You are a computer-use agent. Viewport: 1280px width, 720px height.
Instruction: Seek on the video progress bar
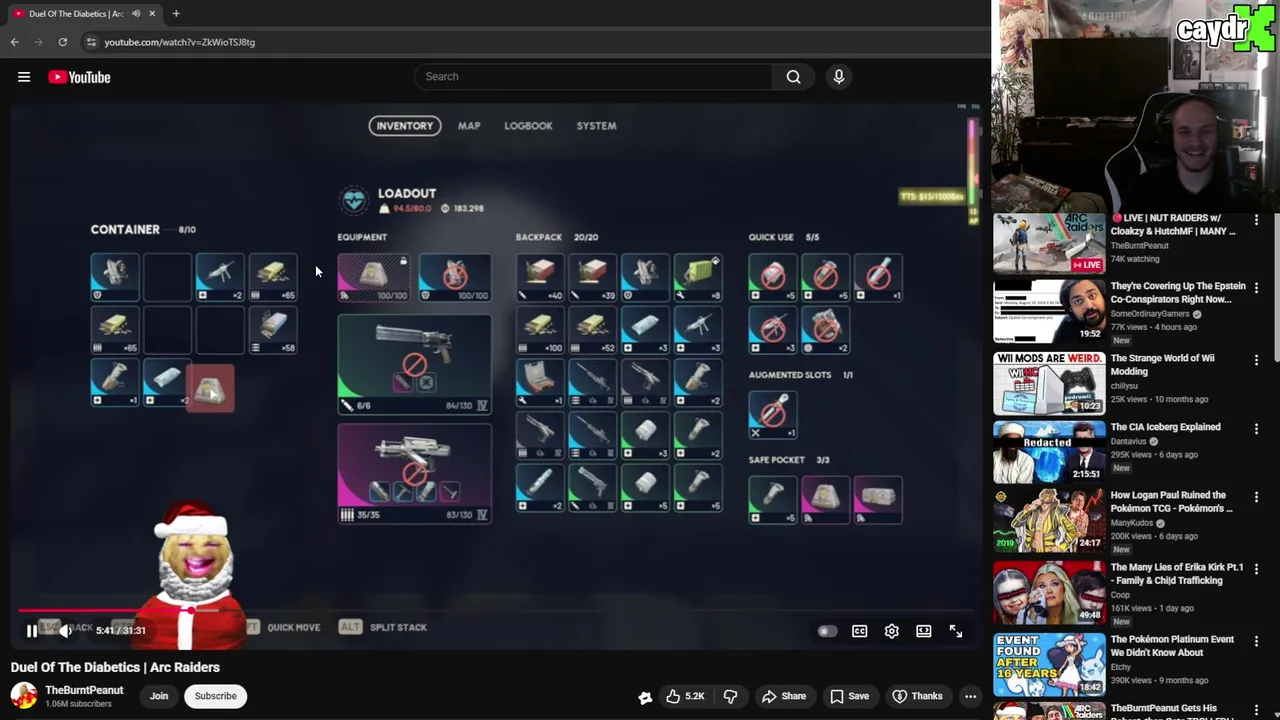tap(497, 609)
